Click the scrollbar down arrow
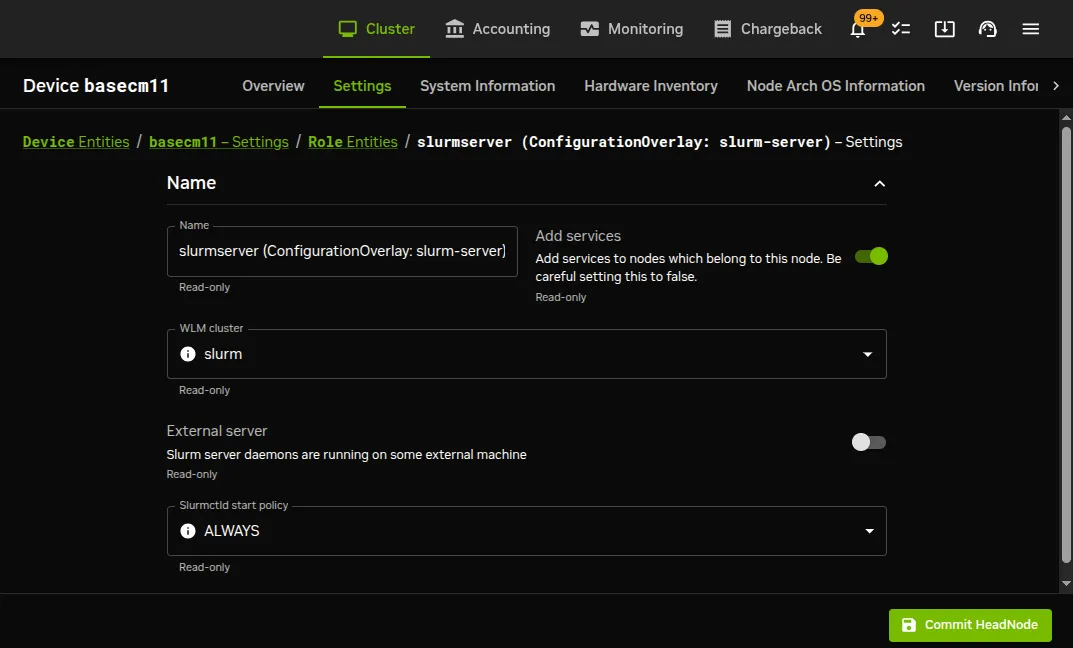 [x=1065, y=584]
